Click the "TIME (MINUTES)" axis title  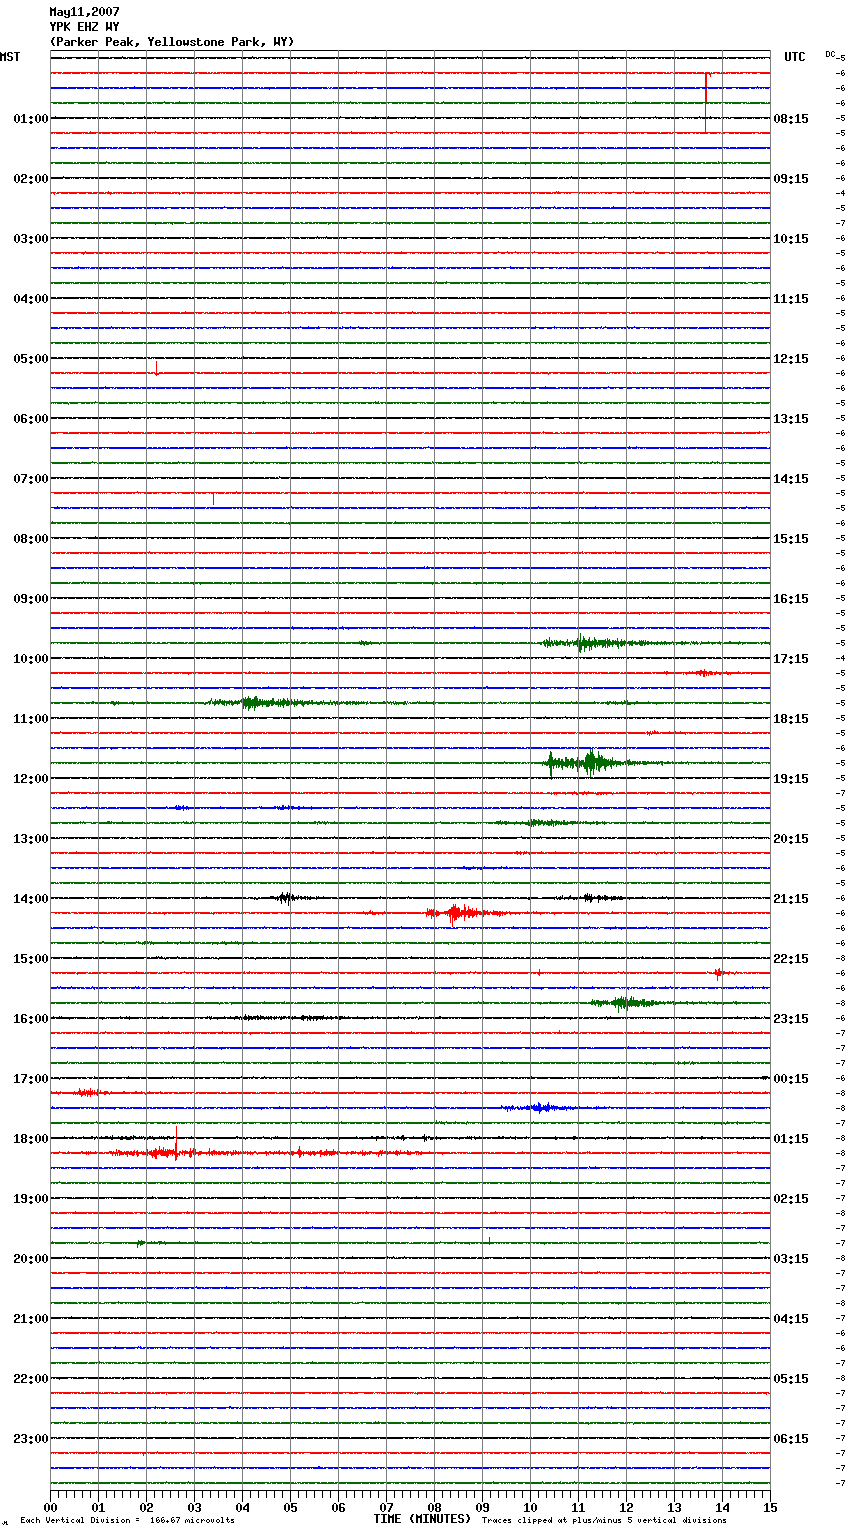(x=422, y=1519)
